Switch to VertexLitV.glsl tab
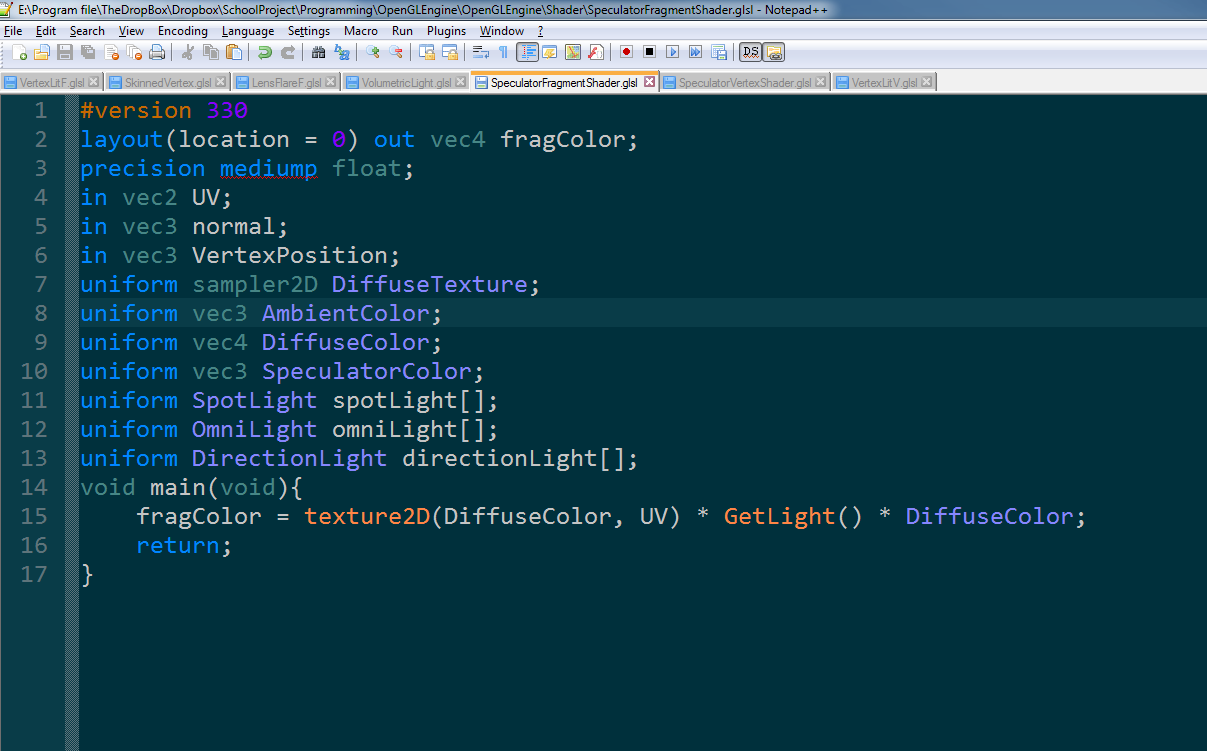 (x=884, y=83)
